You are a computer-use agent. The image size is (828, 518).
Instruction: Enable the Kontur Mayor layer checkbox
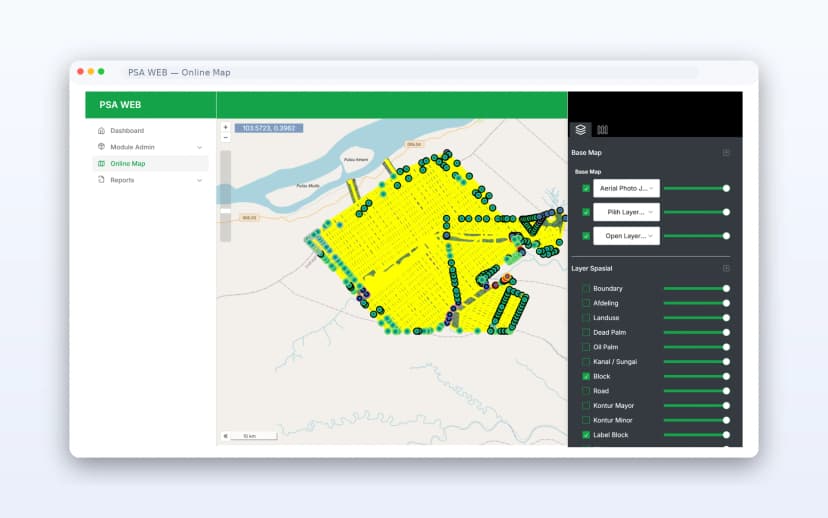click(586, 406)
